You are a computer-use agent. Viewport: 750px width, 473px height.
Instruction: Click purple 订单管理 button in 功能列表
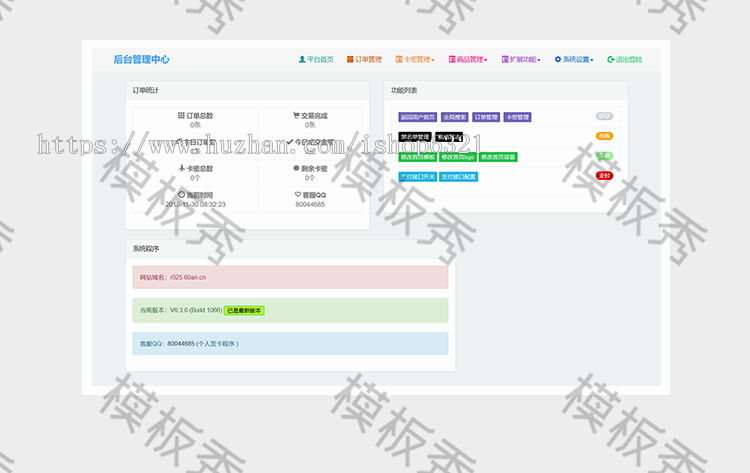pyautogui.click(x=486, y=117)
